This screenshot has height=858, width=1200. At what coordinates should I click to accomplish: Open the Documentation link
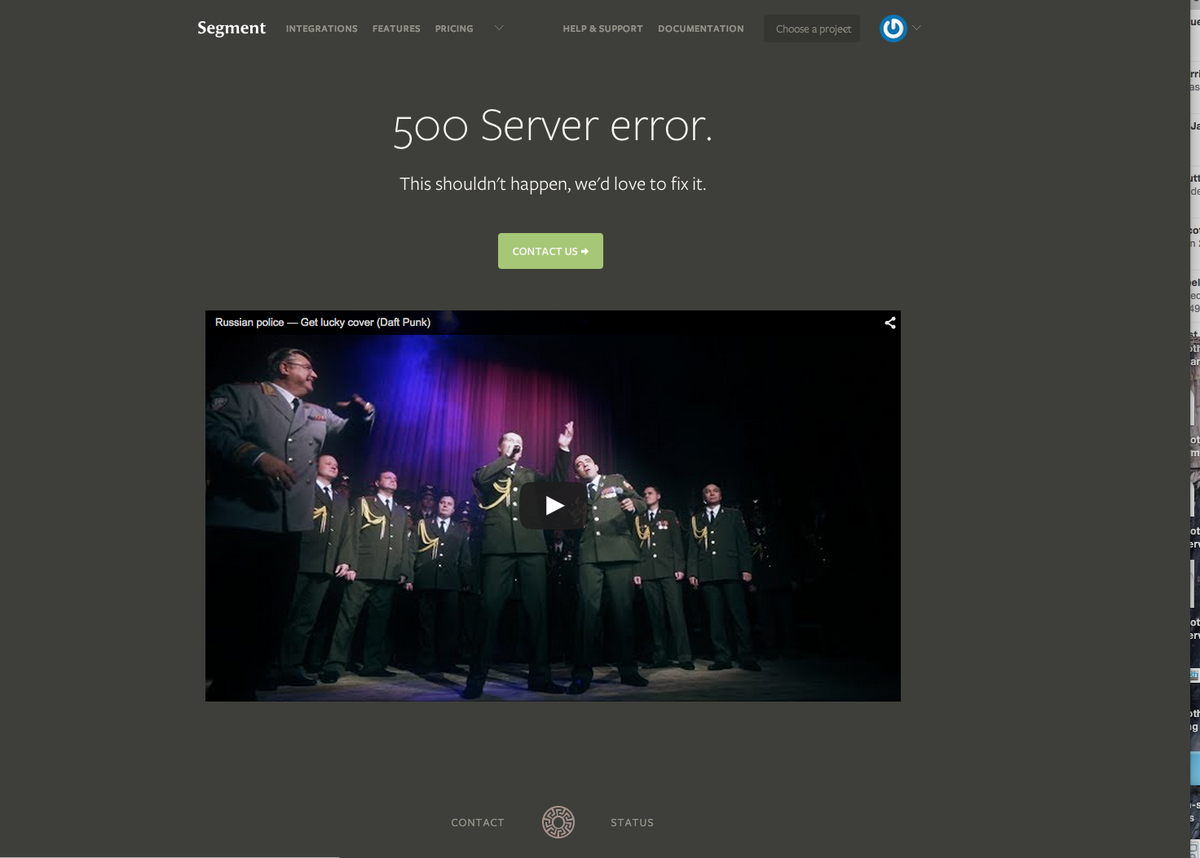click(701, 29)
